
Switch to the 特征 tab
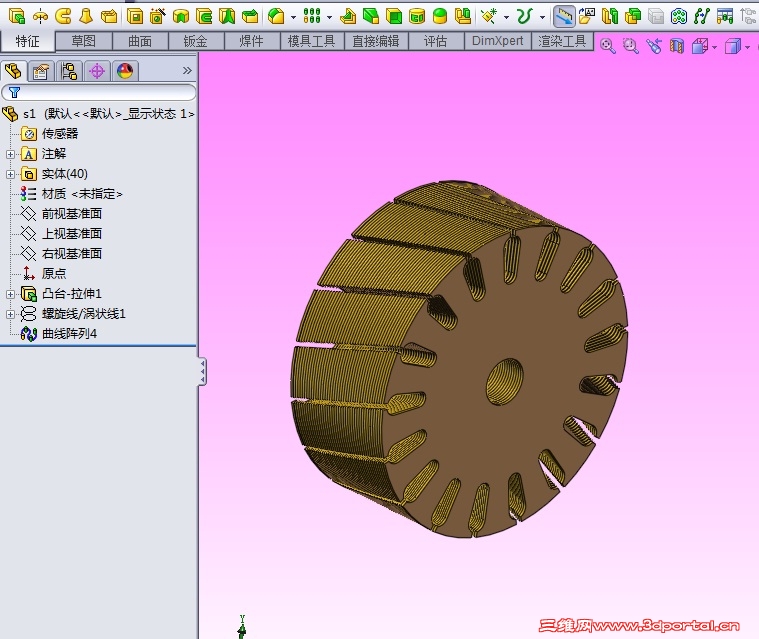(27, 41)
